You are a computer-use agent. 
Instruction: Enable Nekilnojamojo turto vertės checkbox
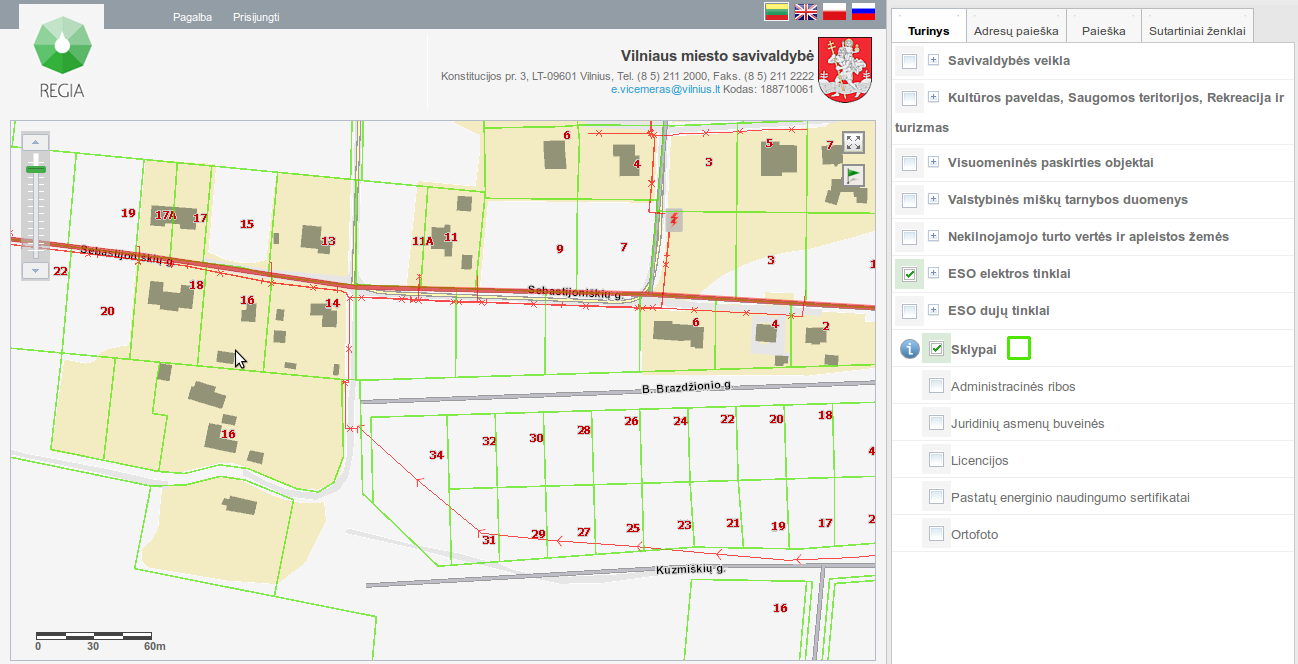pyautogui.click(x=909, y=237)
